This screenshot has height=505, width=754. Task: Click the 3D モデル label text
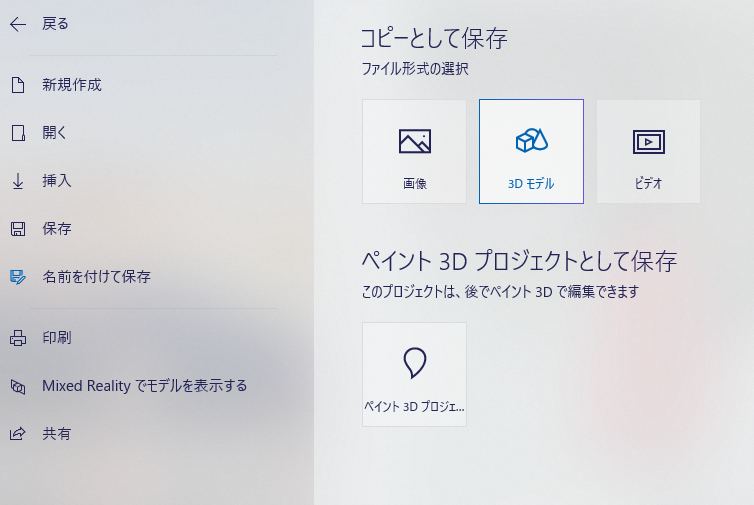(531, 184)
